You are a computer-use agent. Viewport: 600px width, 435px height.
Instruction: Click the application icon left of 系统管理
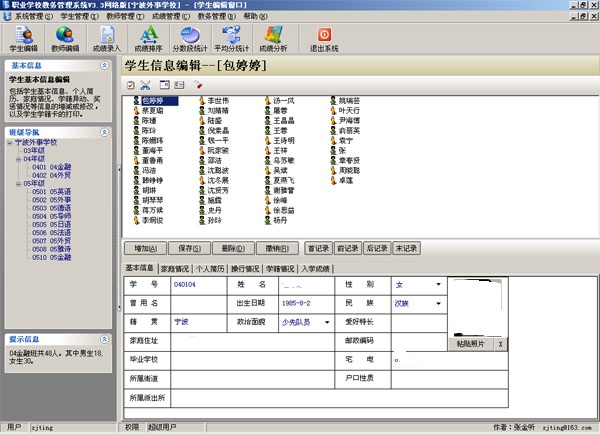click(x=7, y=16)
